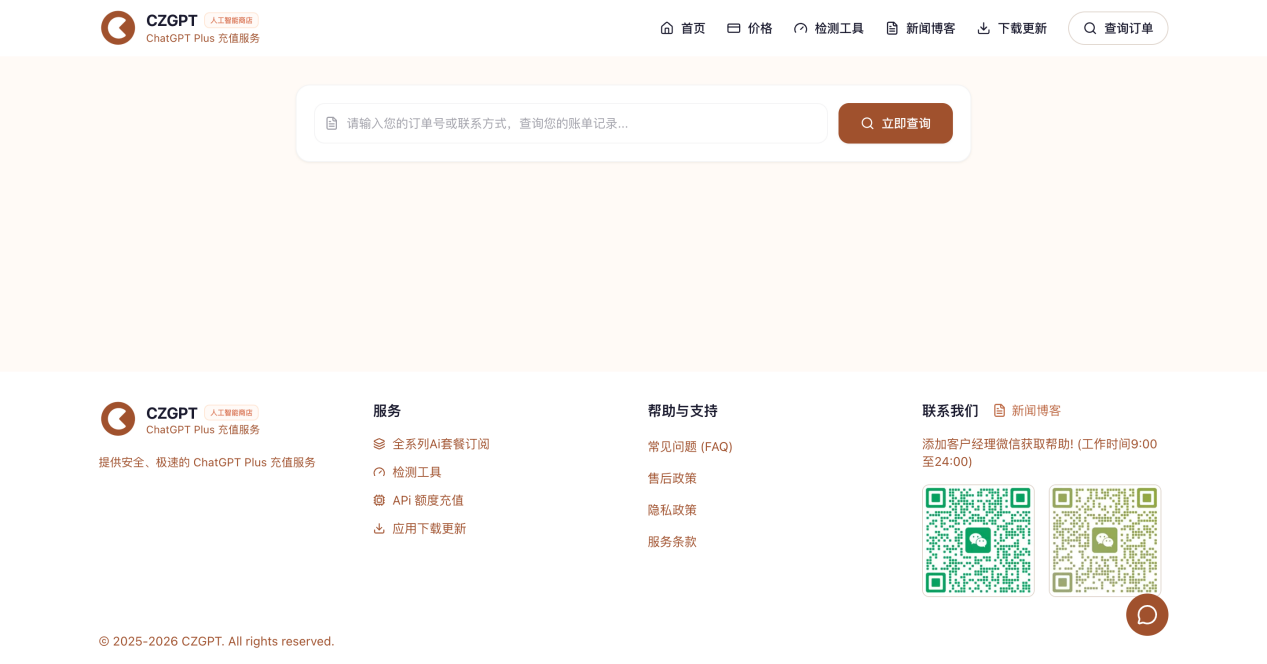Open the floating chat bubble button
1267x664 pixels.
(x=1147, y=614)
